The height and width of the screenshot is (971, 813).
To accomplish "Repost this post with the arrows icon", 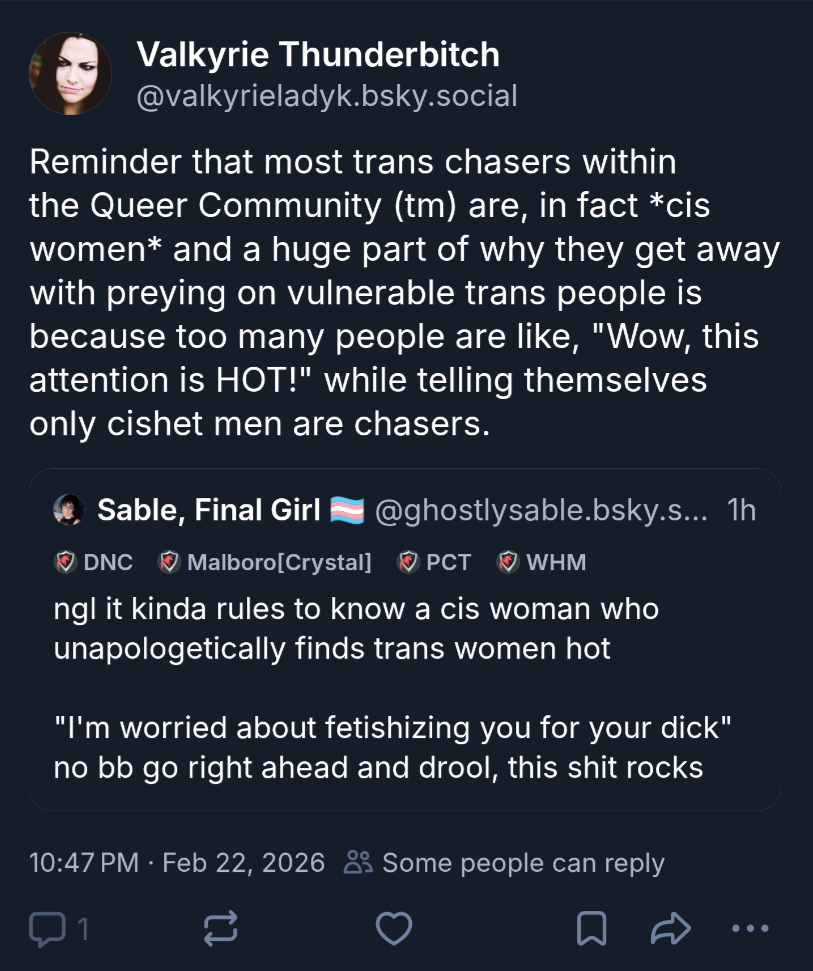I will (219, 930).
